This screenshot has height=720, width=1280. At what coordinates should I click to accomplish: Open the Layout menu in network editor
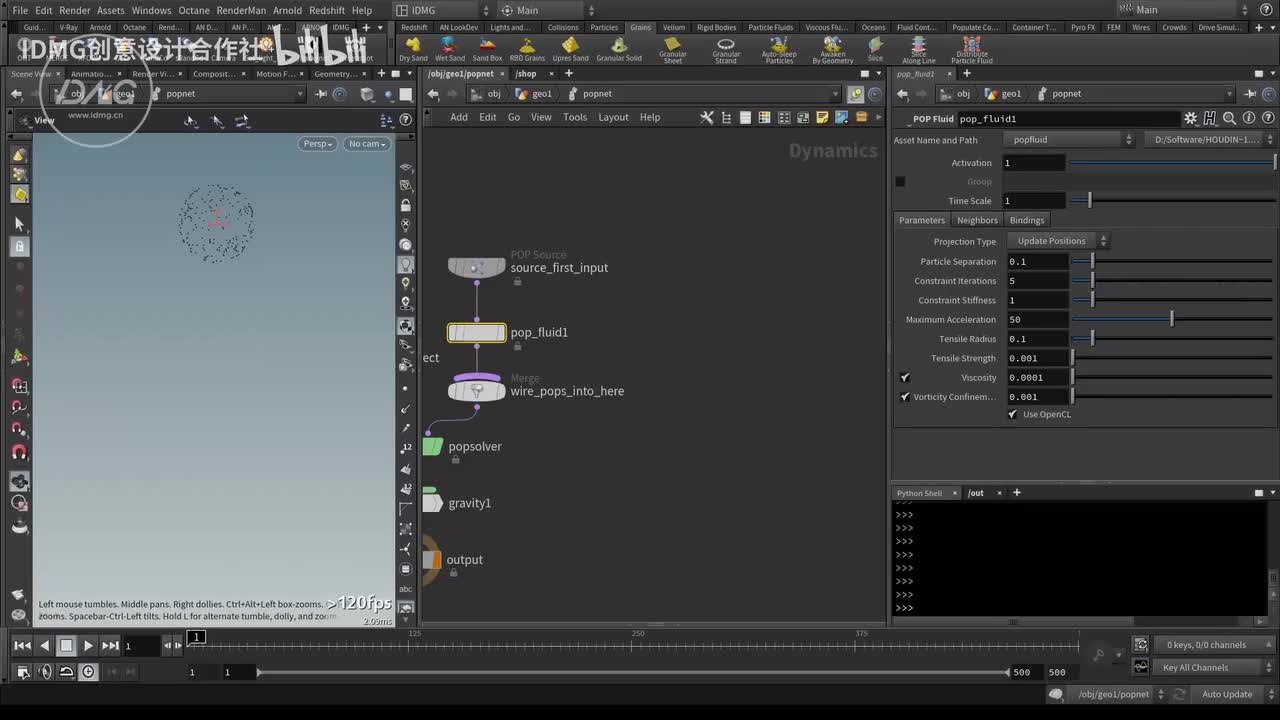coord(613,117)
